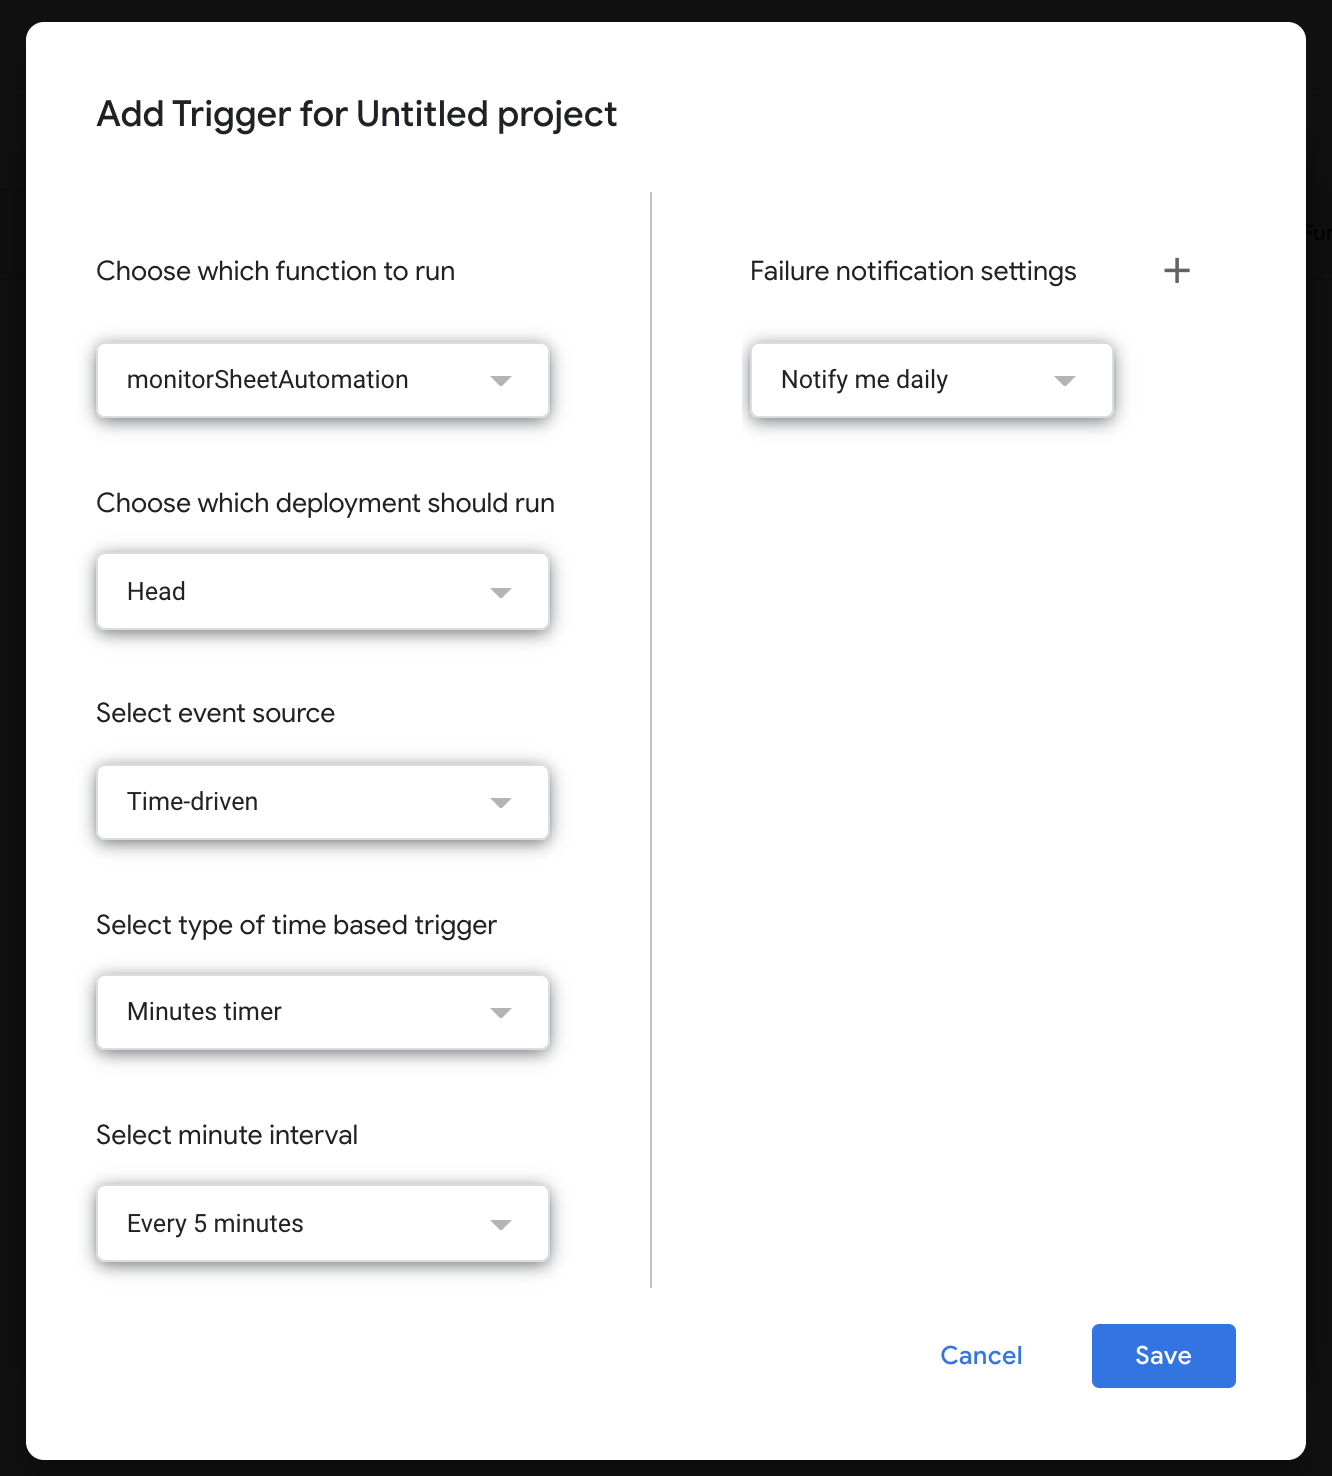Click the arrow icon beside Every 5 minutes
Viewport: 1332px width, 1476px height.
click(x=501, y=1224)
